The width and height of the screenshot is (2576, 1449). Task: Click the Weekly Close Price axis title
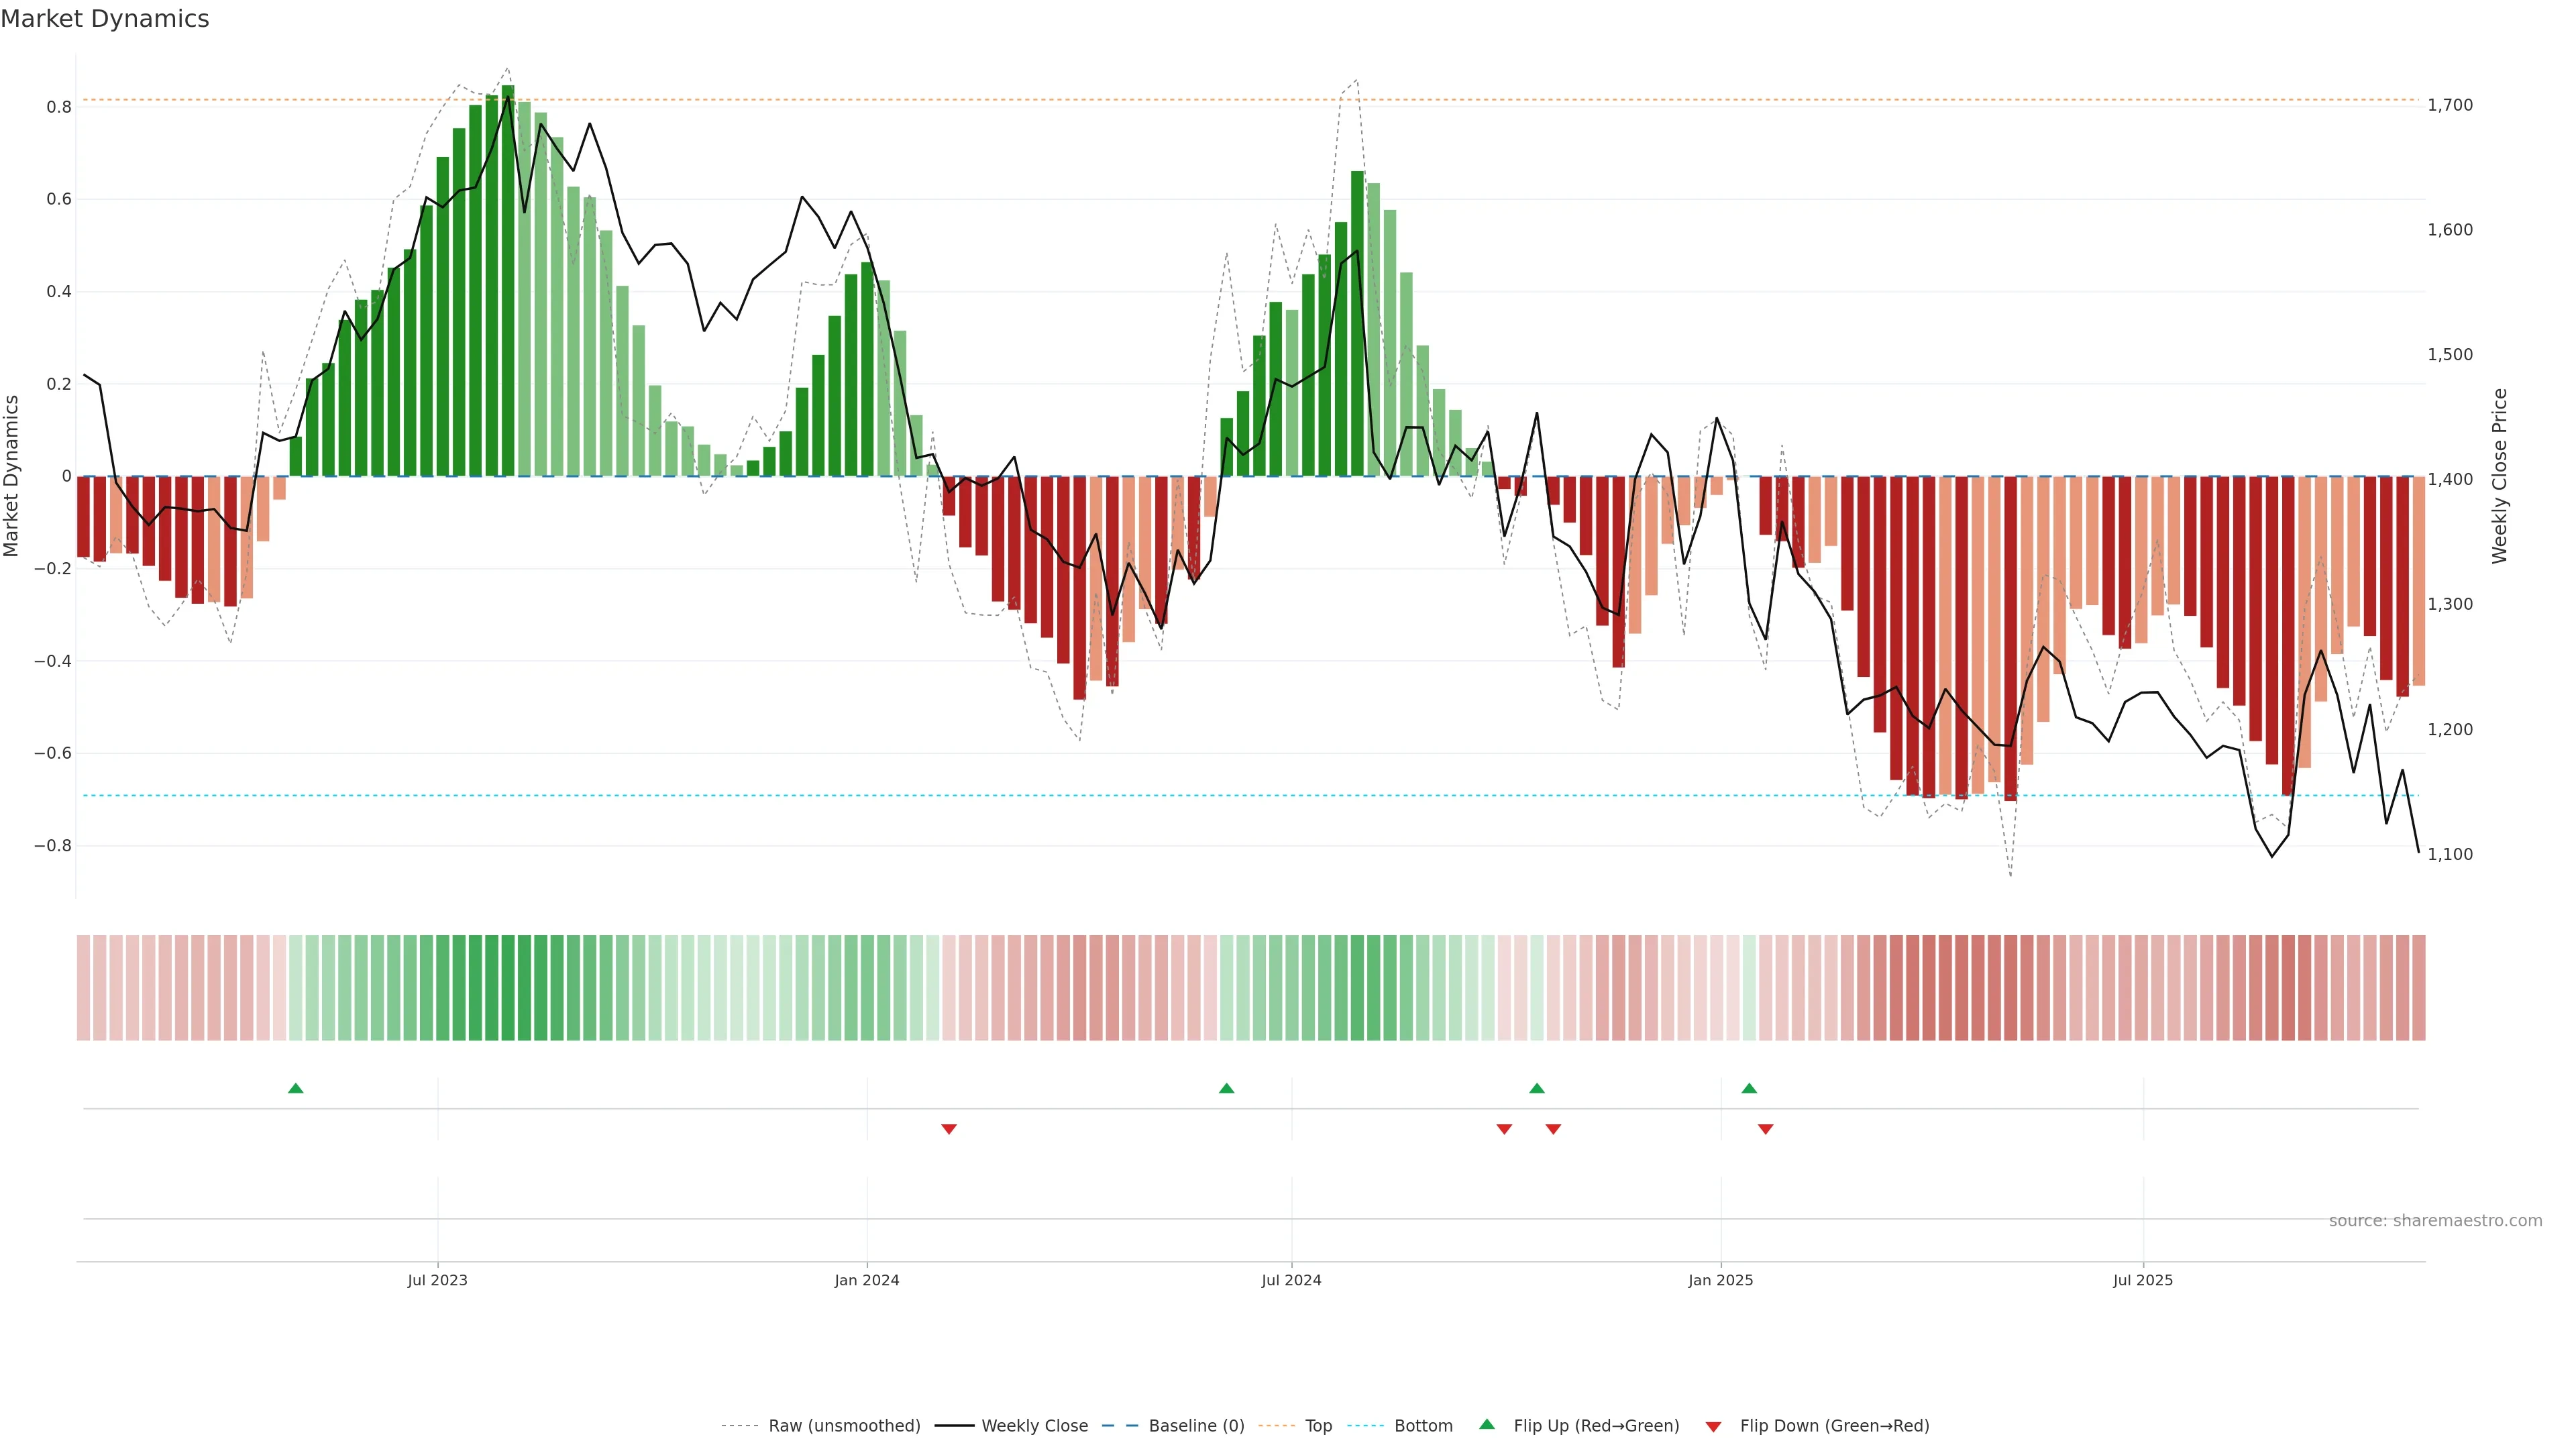[2499, 476]
